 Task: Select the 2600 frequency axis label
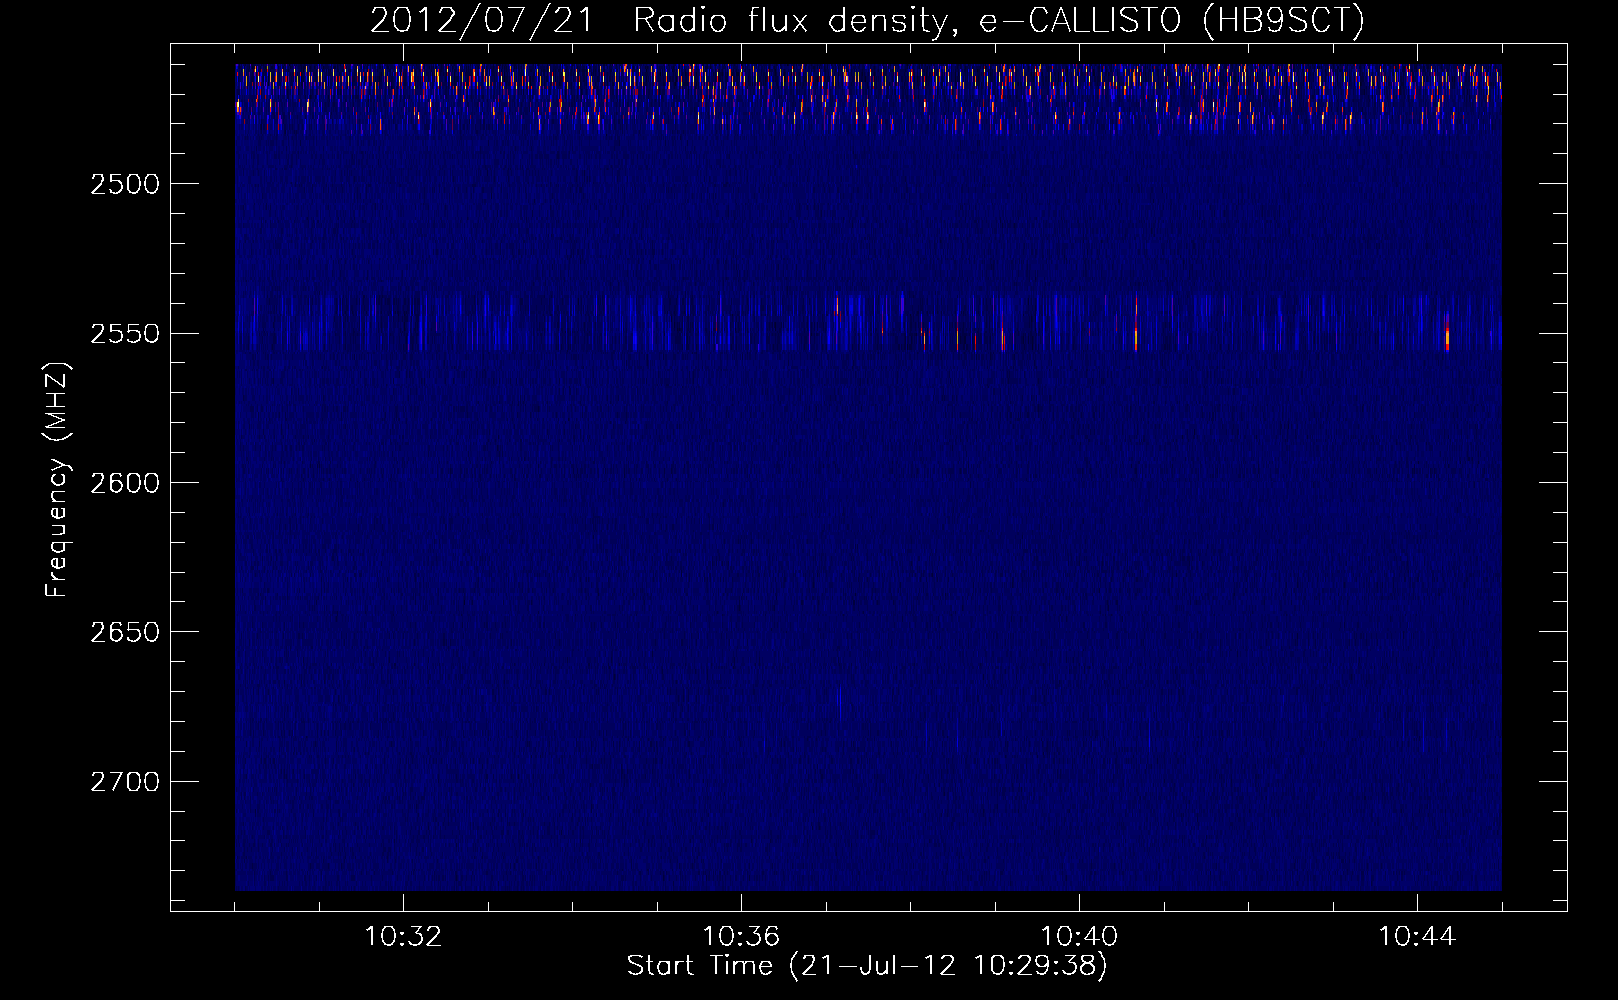(125, 483)
